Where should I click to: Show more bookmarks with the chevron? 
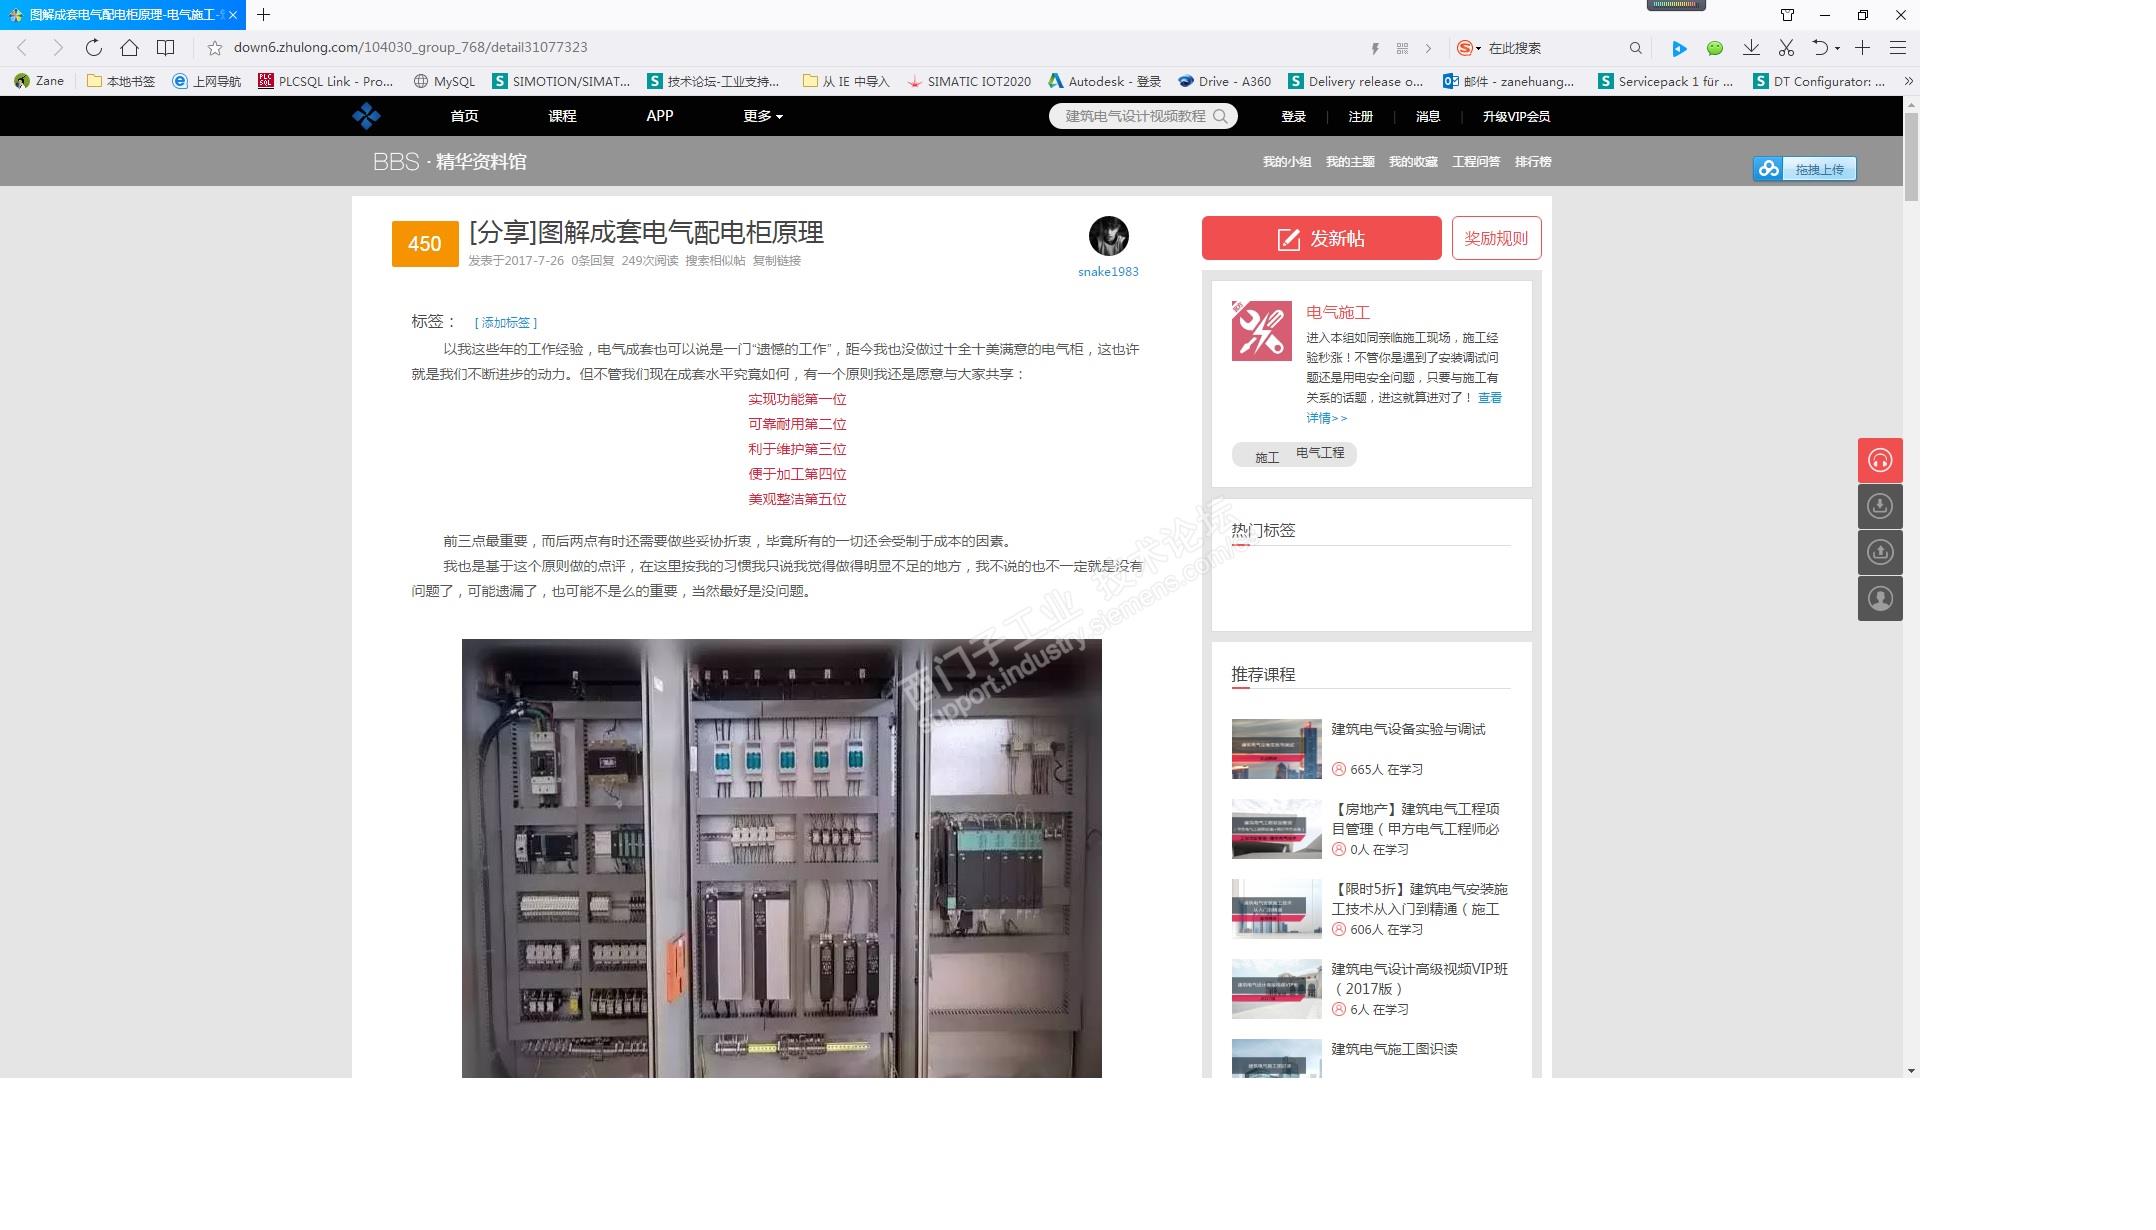click(1908, 81)
